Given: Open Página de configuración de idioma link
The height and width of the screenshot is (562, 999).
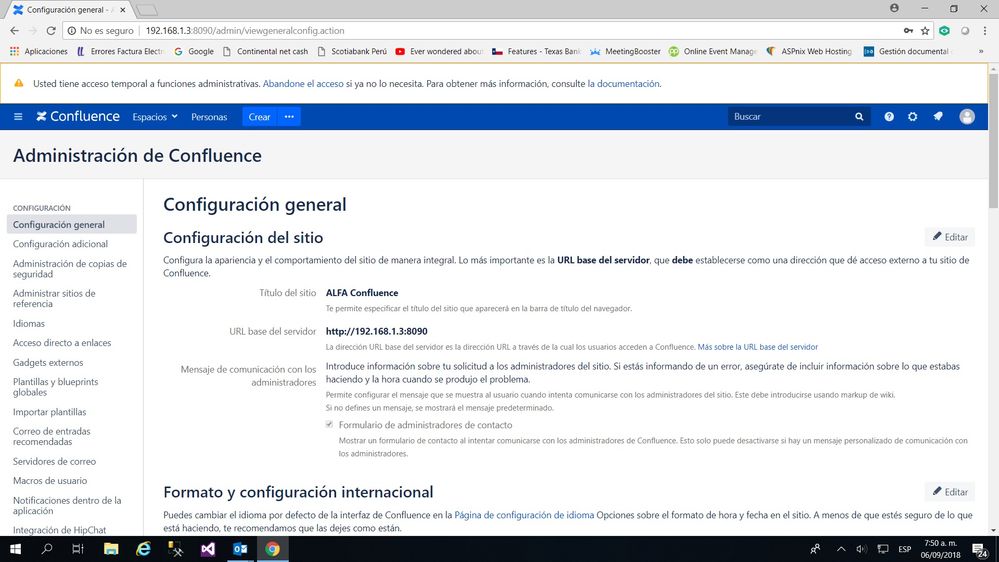Looking at the screenshot, I should coord(524,515).
